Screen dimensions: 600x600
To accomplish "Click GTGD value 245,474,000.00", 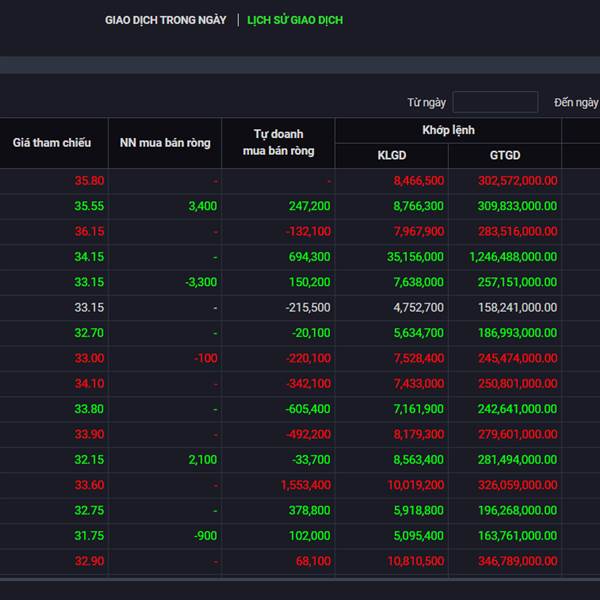I will 518,358.
